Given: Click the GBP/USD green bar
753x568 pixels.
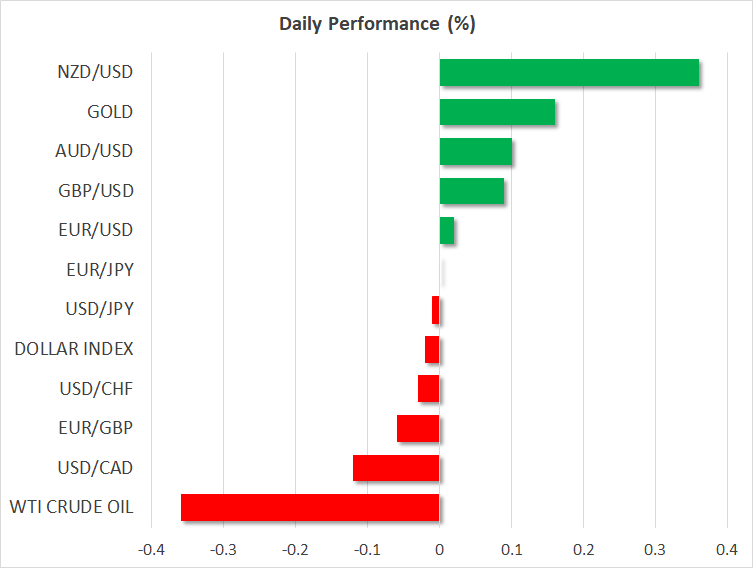Looking at the screenshot, I should 472,191.
